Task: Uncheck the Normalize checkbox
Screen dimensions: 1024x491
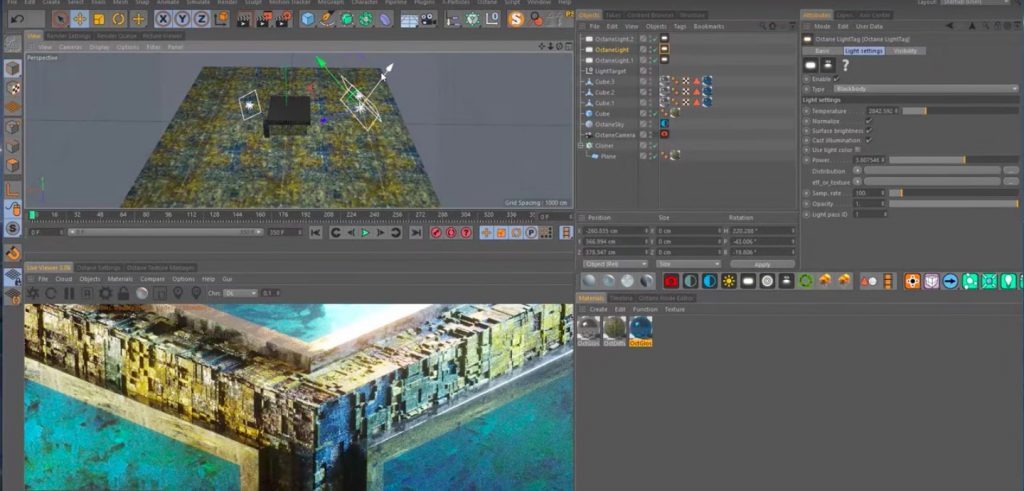Action: pos(868,120)
